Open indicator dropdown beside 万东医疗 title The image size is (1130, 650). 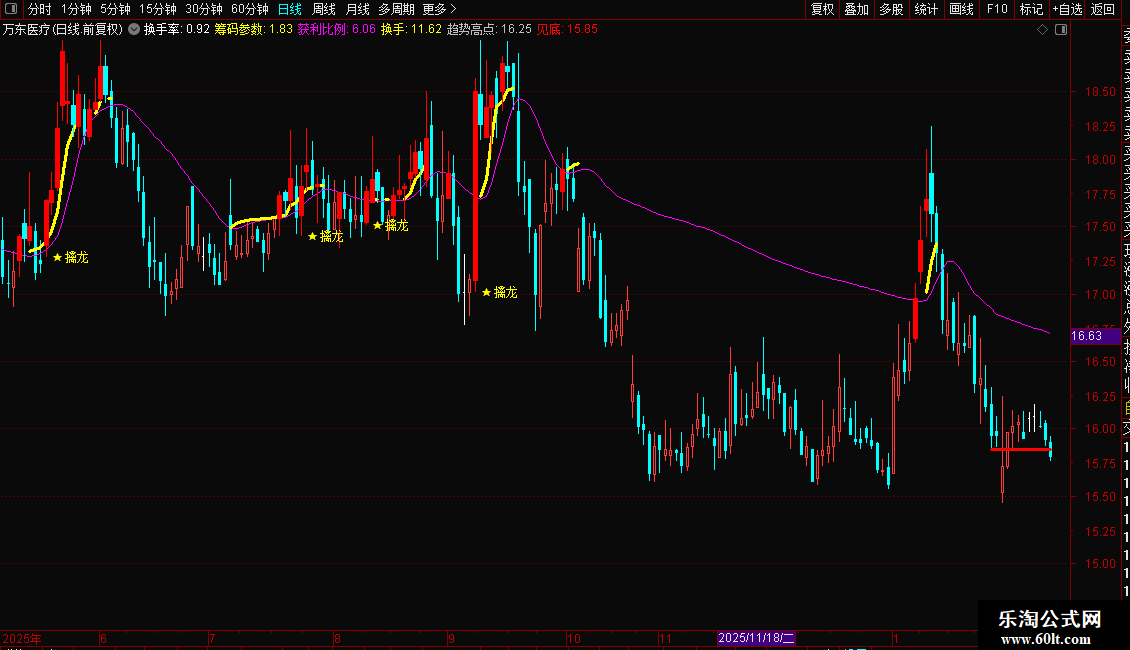[x=134, y=30]
